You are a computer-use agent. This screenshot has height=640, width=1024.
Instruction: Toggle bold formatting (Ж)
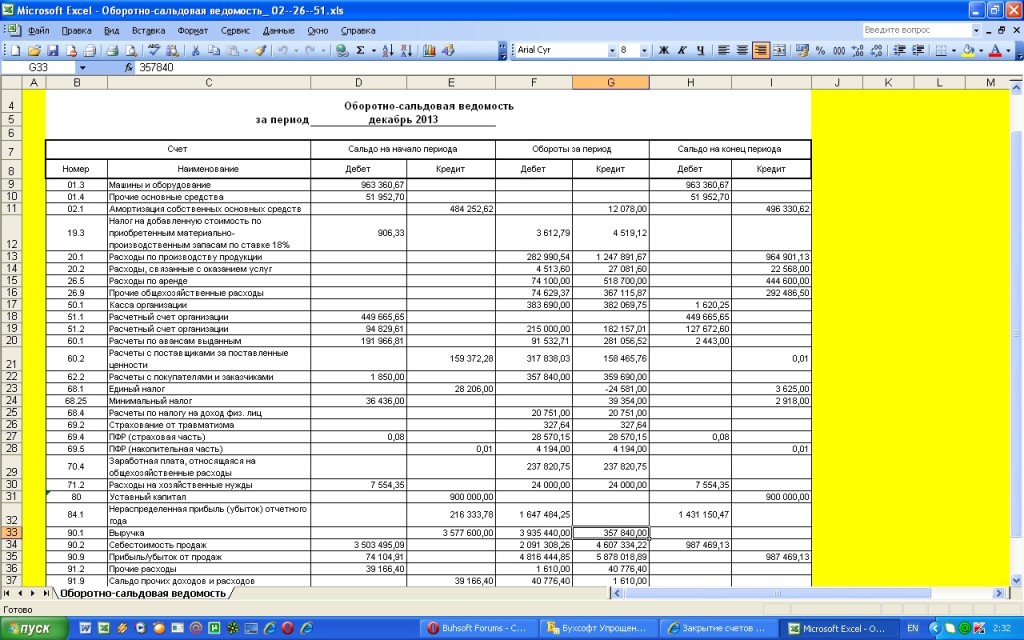click(x=663, y=50)
